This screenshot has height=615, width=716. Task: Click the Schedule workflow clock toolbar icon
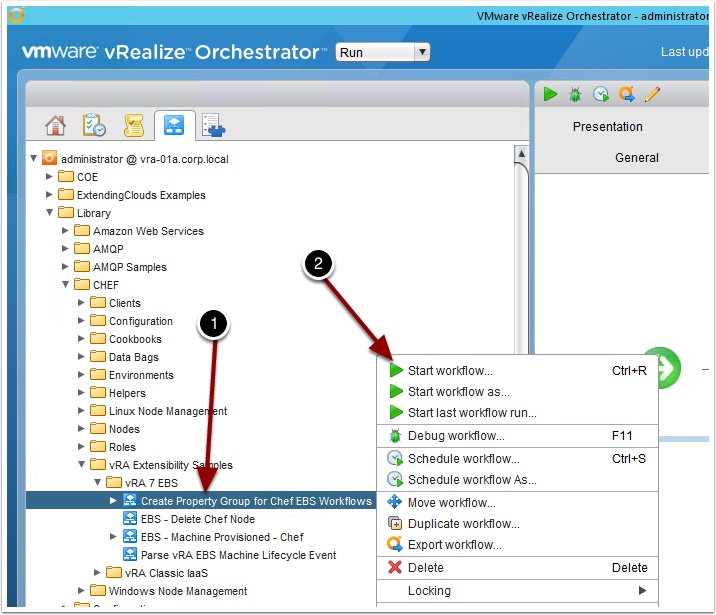click(x=600, y=94)
